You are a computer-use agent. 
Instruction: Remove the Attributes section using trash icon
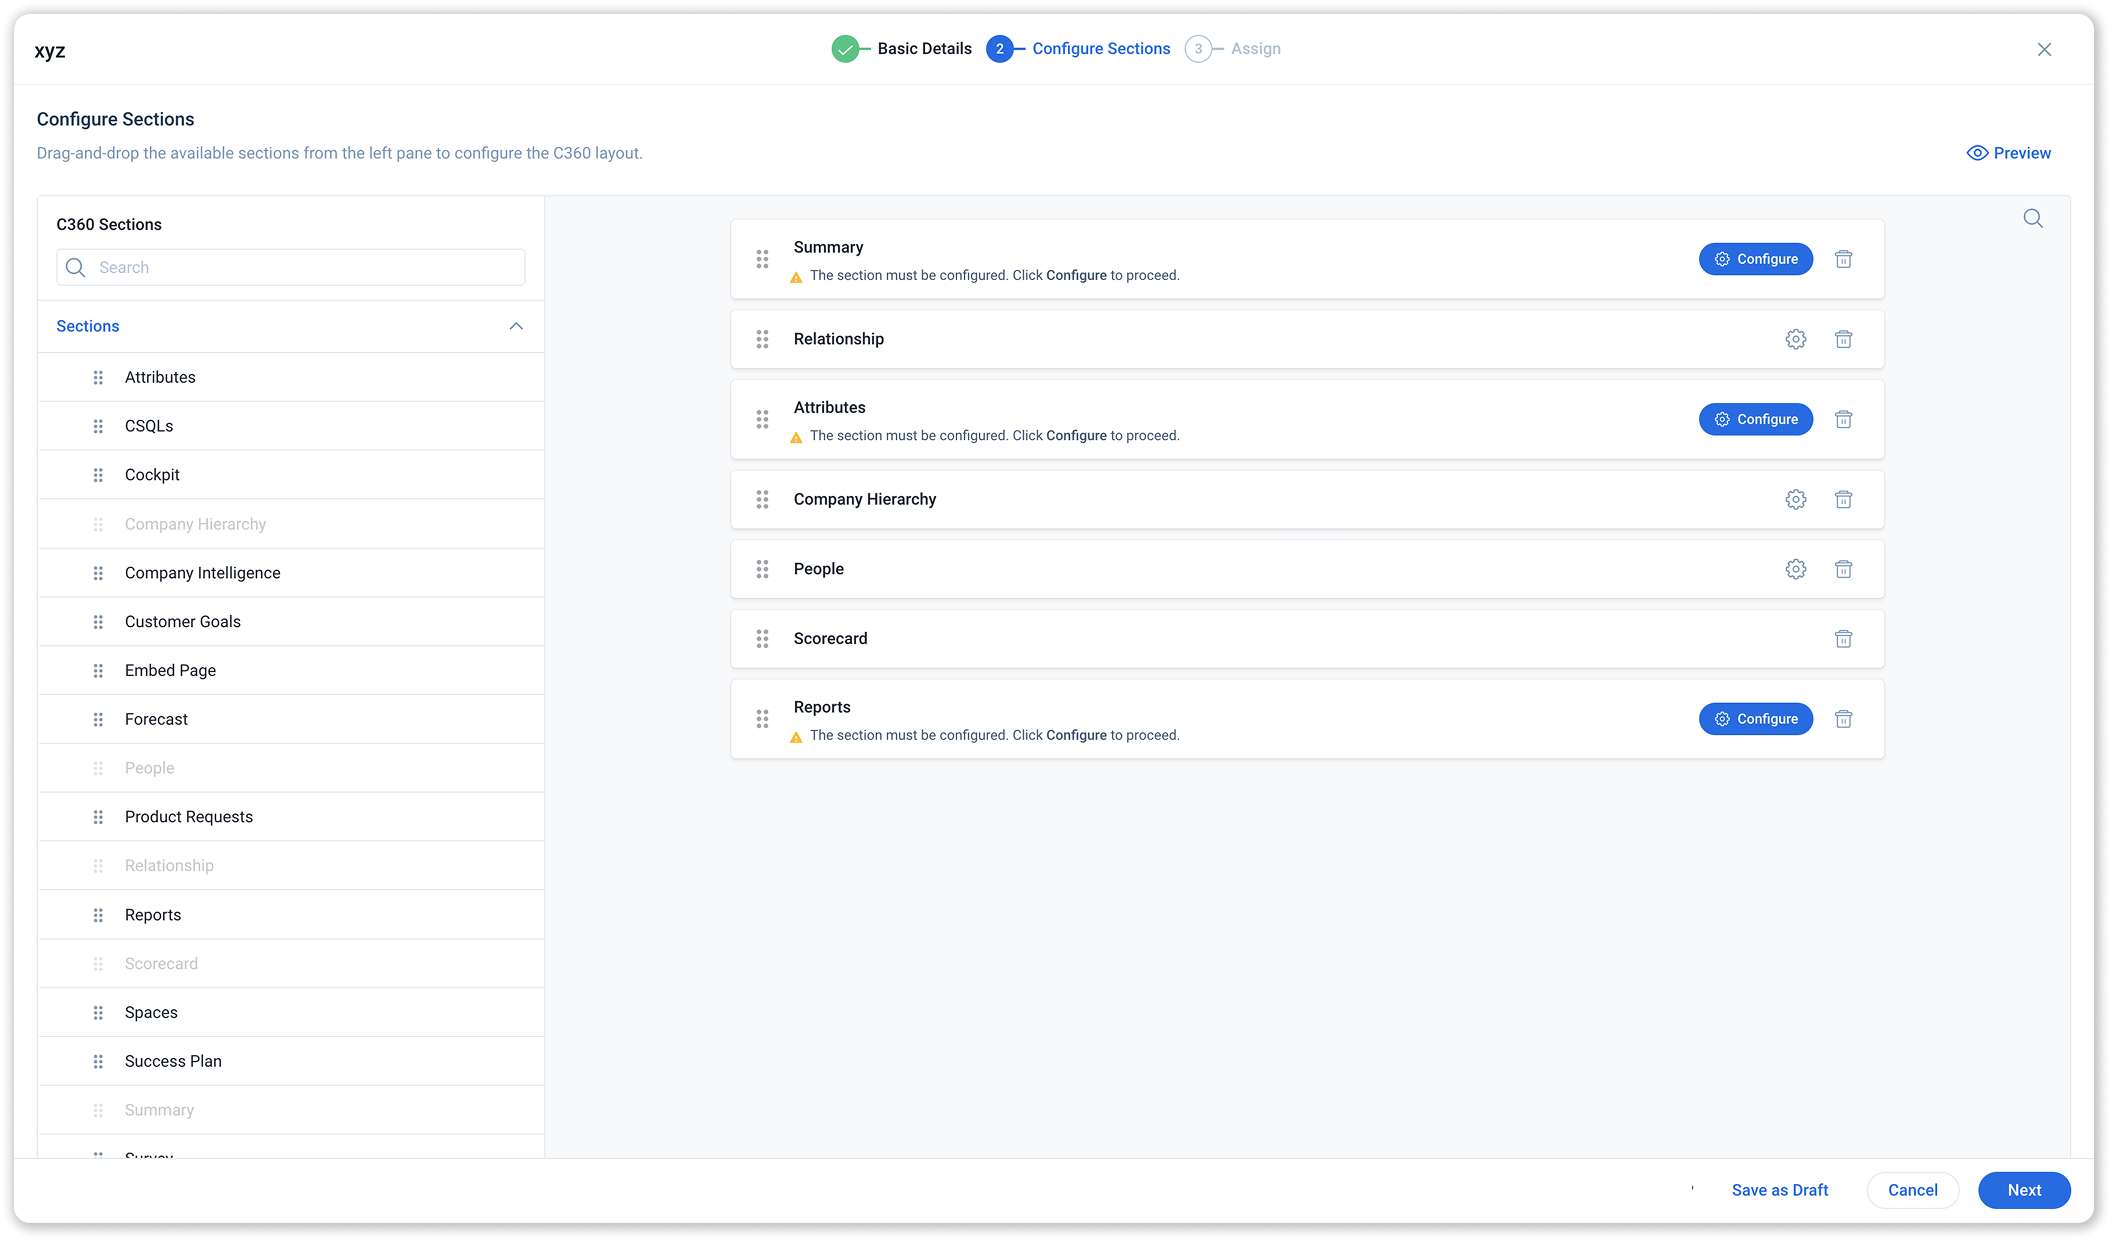1843,419
